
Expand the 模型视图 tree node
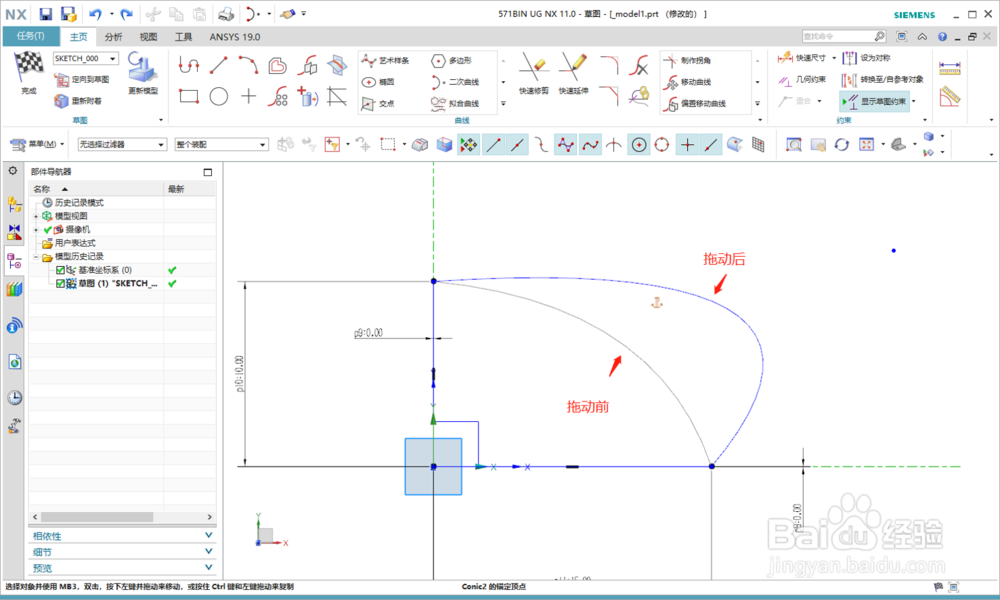click(36, 216)
